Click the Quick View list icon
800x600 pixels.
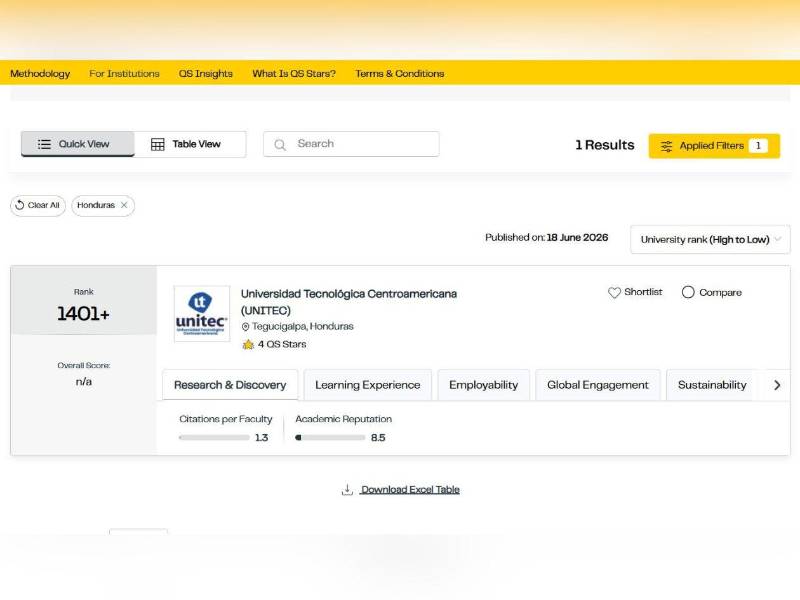click(x=44, y=144)
